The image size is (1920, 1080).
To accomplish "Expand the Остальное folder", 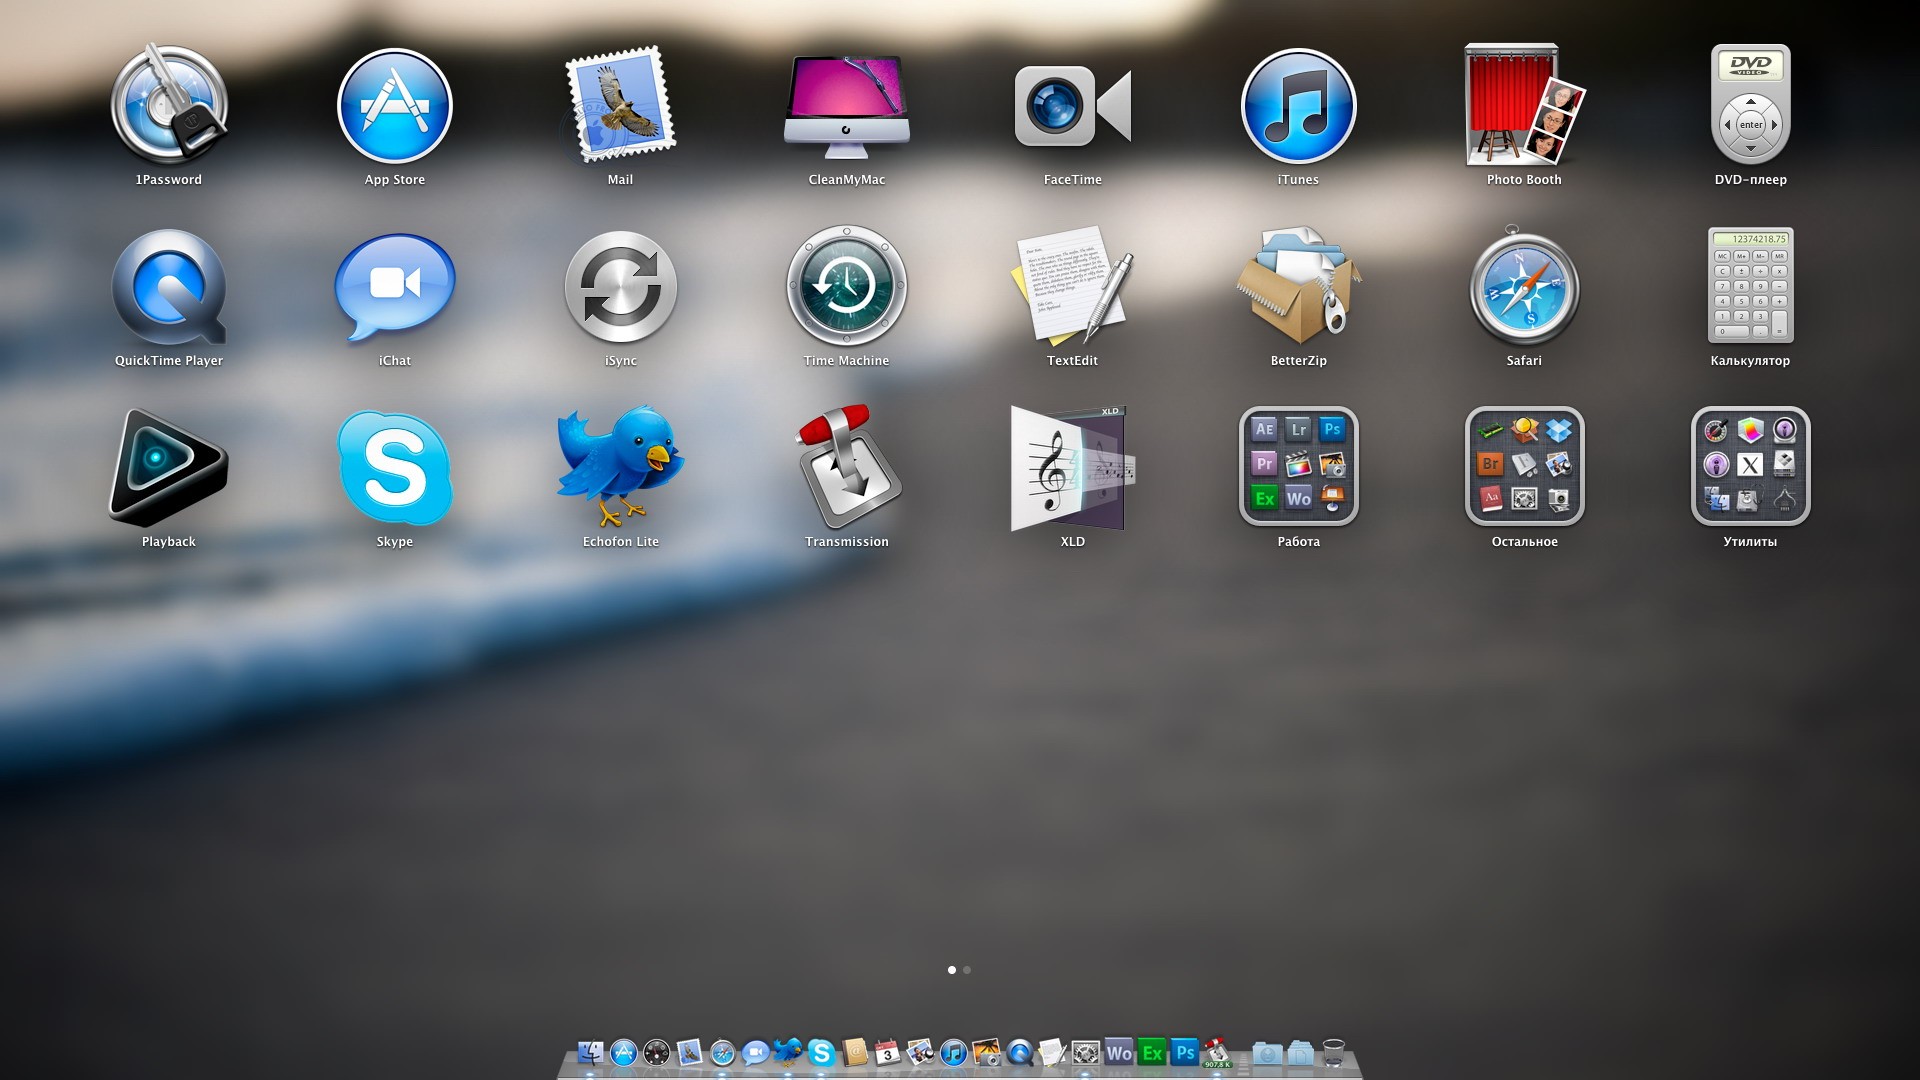I will (1524, 466).
